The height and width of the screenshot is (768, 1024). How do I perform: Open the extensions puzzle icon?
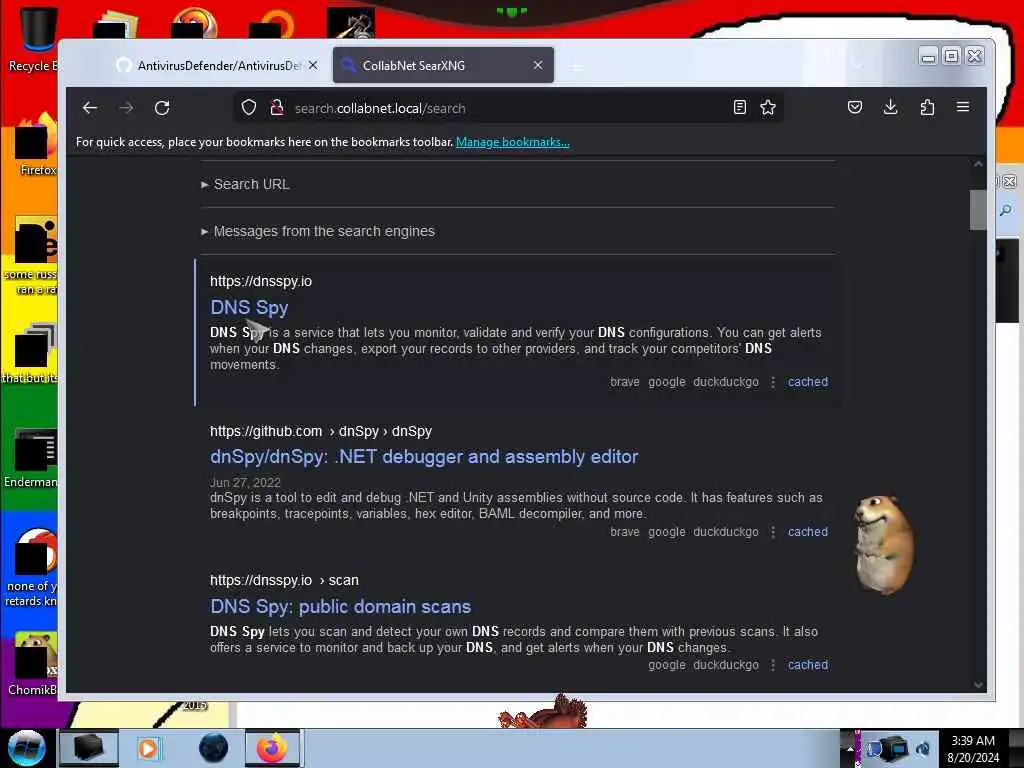point(927,107)
